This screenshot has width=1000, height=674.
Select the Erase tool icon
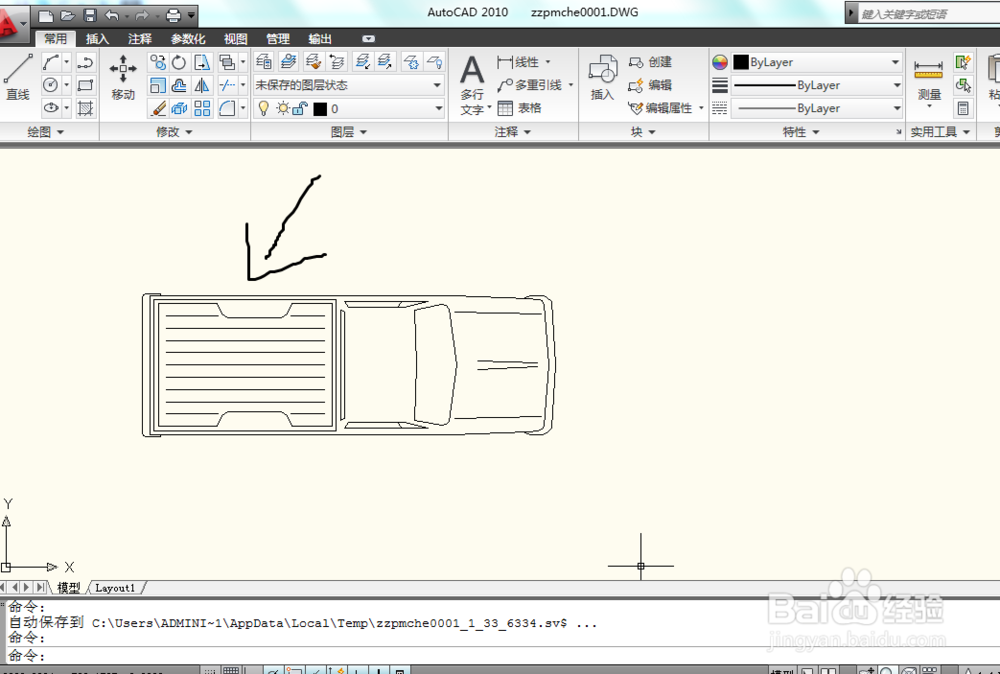[x=158, y=108]
